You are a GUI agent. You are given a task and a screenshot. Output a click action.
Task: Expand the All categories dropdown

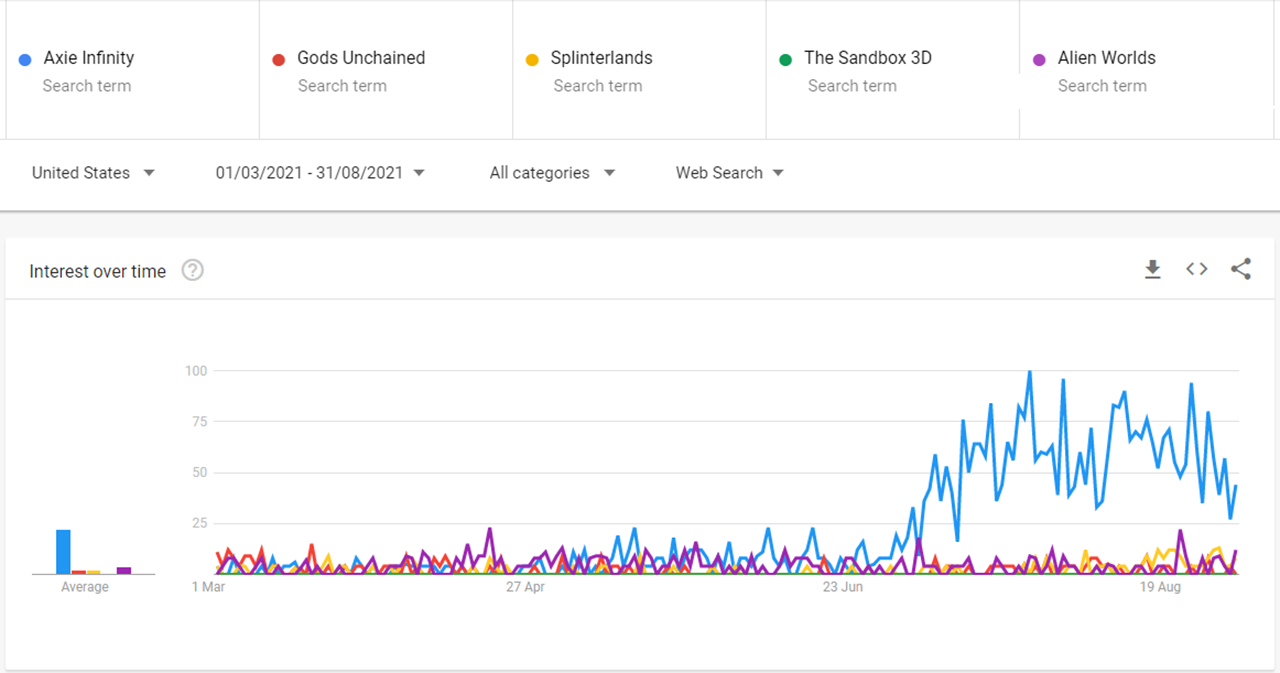(552, 173)
